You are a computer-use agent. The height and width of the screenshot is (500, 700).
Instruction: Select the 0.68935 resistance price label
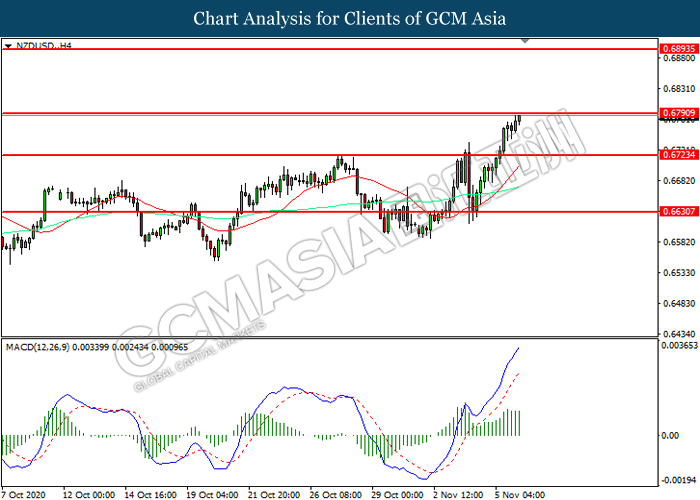coord(678,49)
